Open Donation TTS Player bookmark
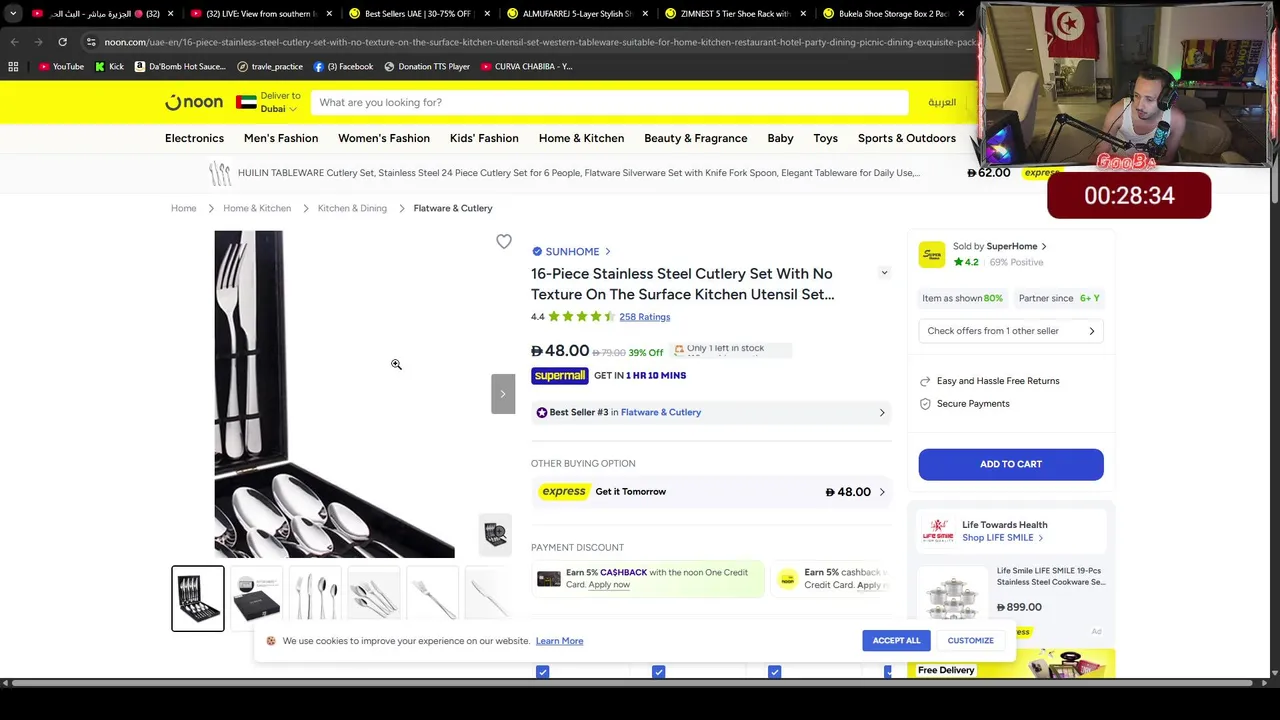Viewport: 1280px width, 720px height. point(427,66)
